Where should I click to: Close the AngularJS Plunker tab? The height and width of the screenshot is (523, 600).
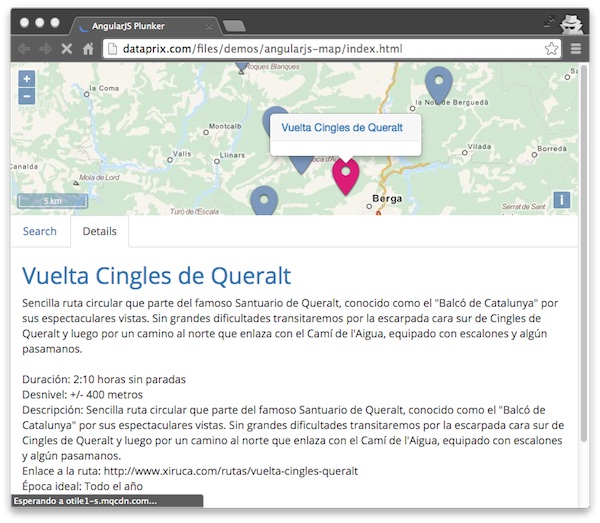209,27
